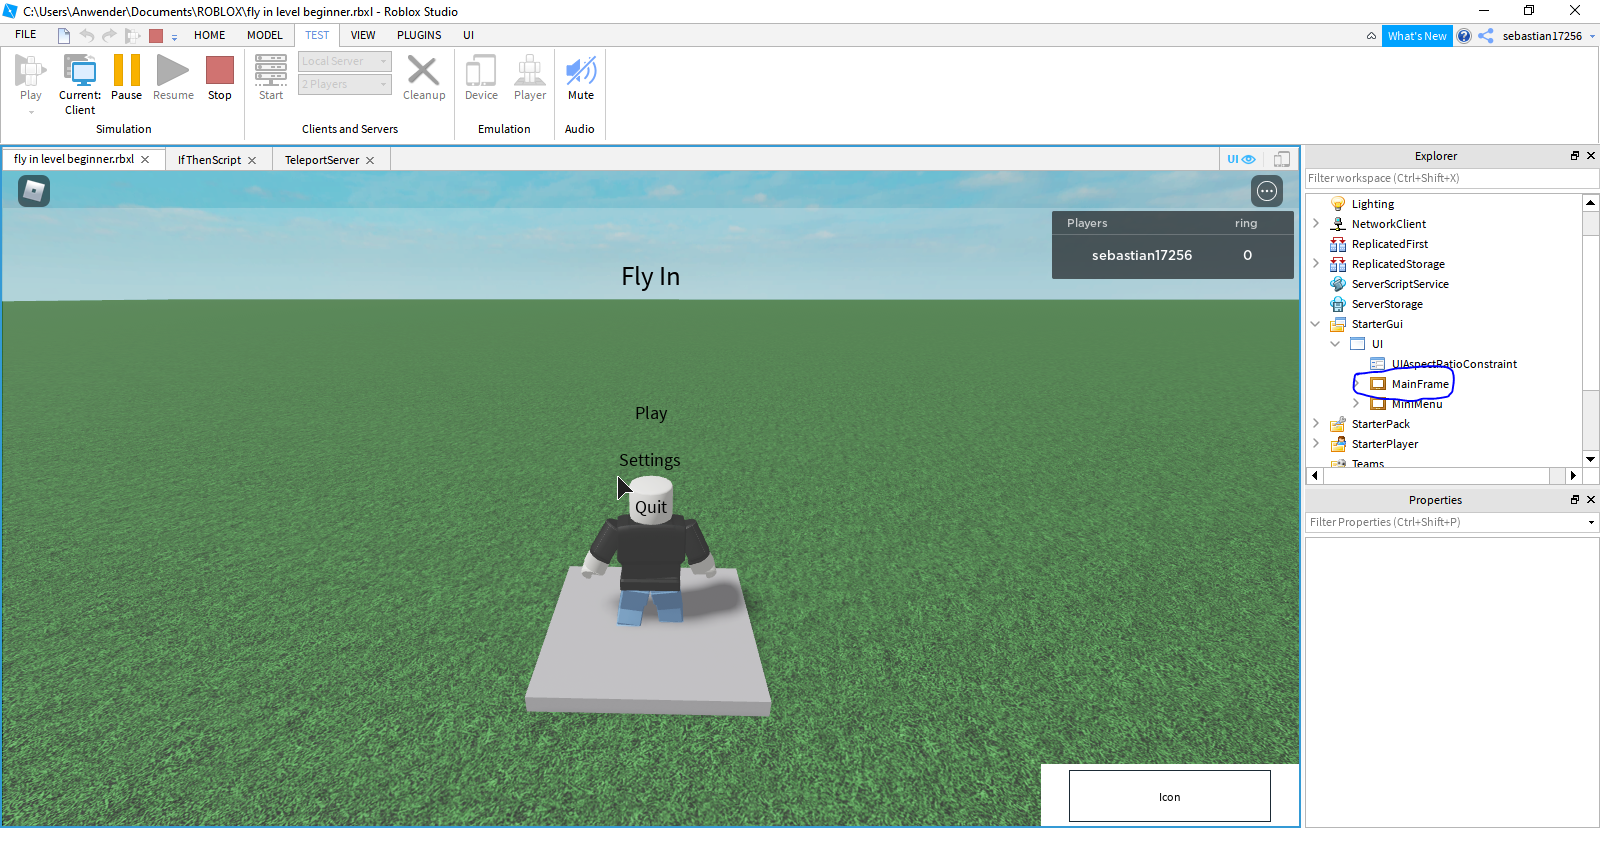Open the 2 Players dropdown
The width and height of the screenshot is (1600, 860).
point(345,84)
